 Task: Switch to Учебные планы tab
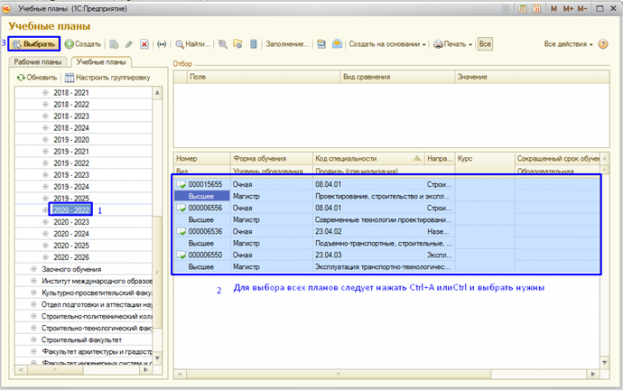point(101,62)
